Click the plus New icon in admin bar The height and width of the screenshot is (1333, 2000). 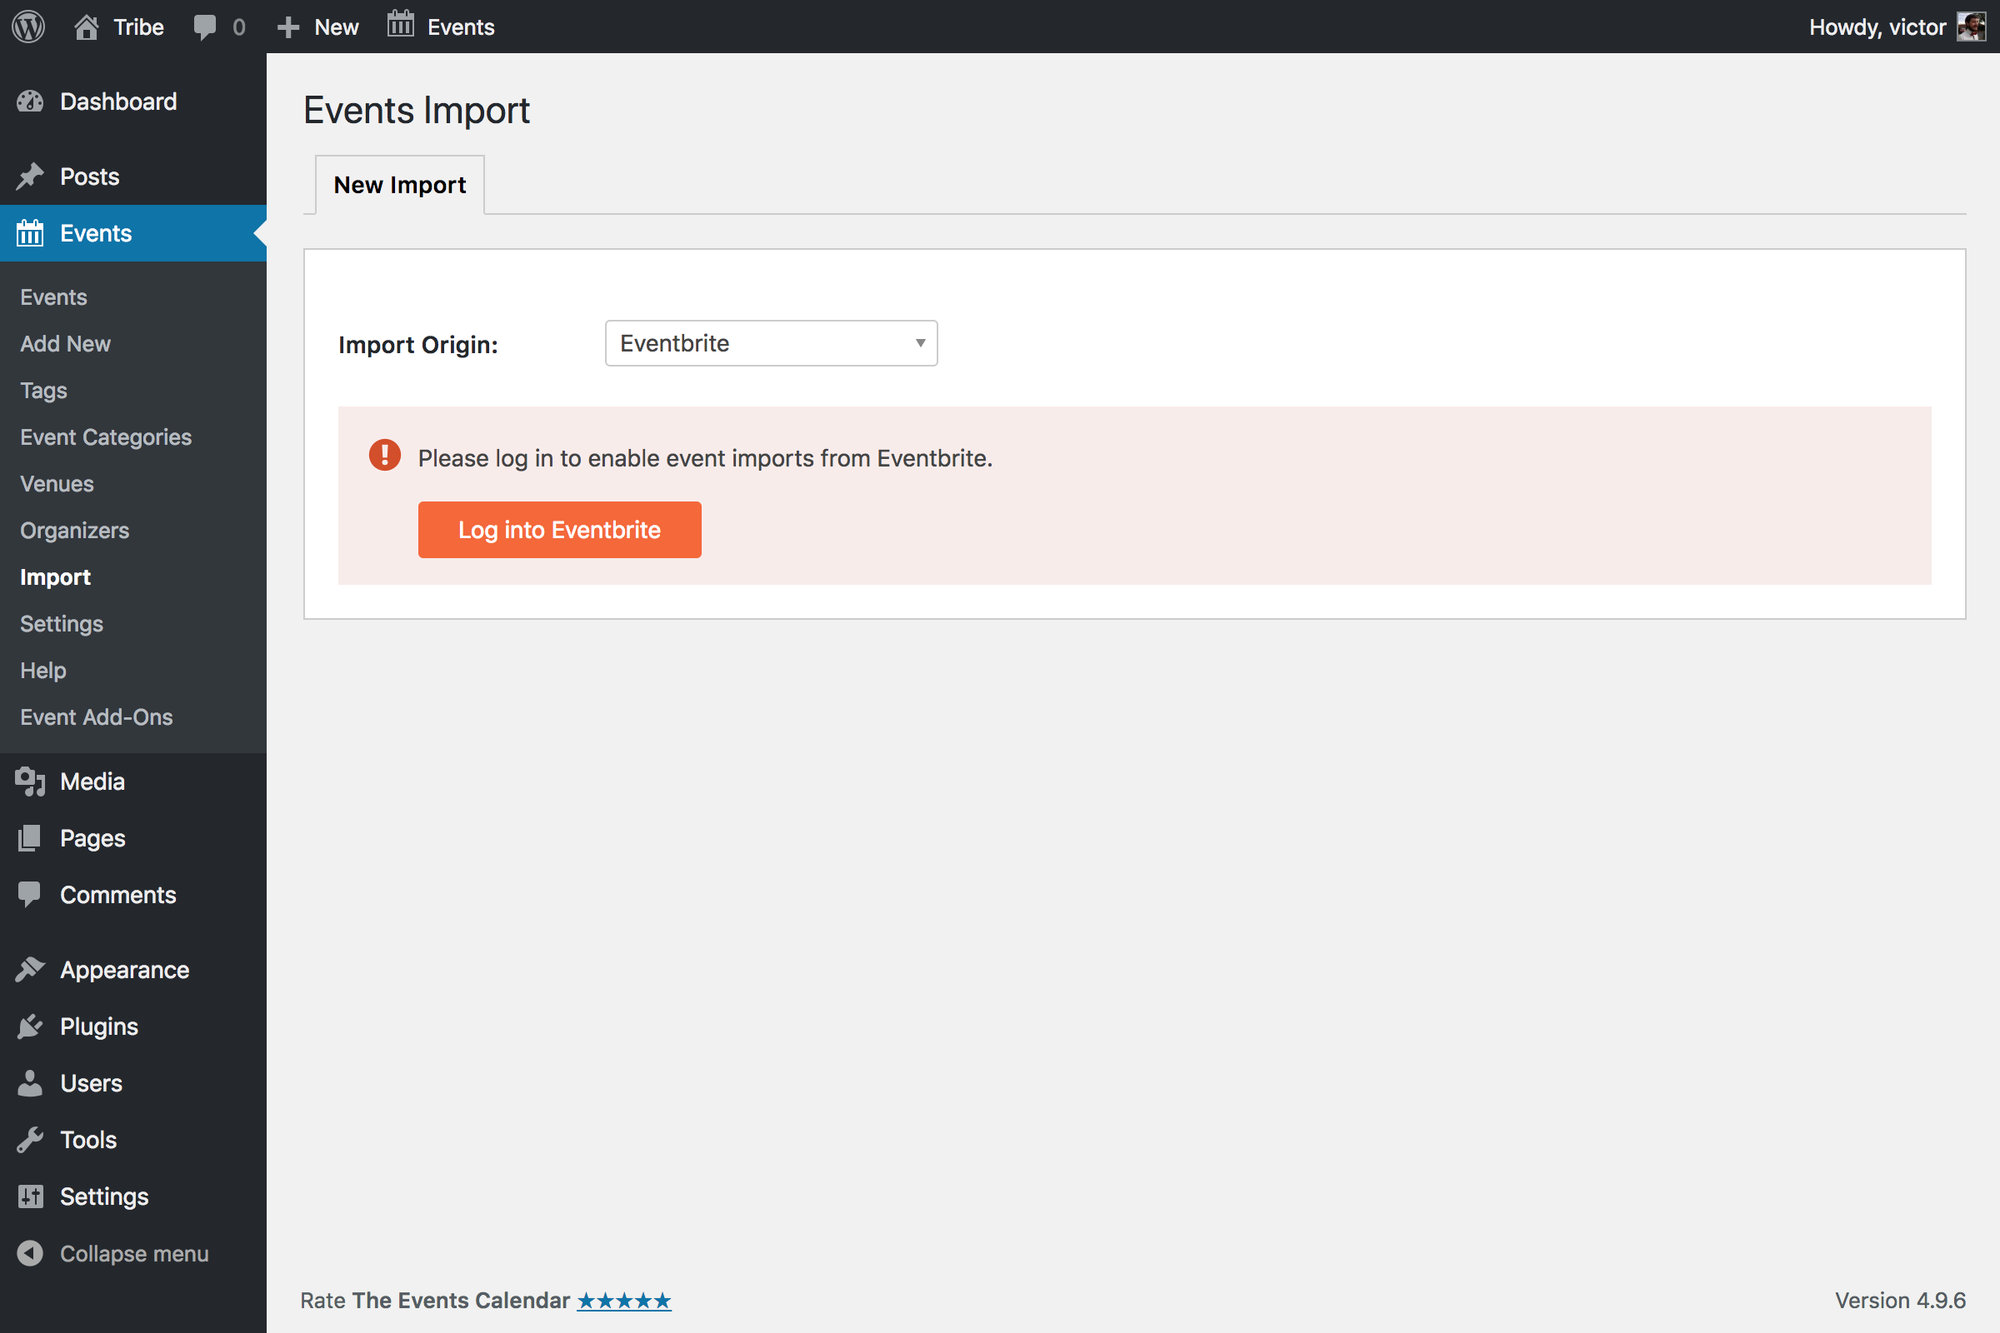(288, 27)
